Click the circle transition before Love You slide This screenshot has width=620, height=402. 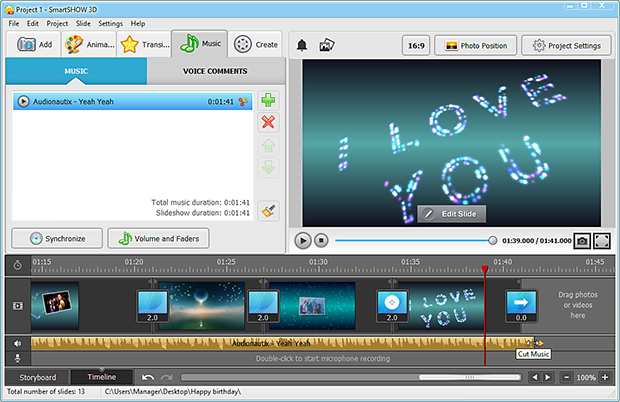pyautogui.click(x=392, y=306)
